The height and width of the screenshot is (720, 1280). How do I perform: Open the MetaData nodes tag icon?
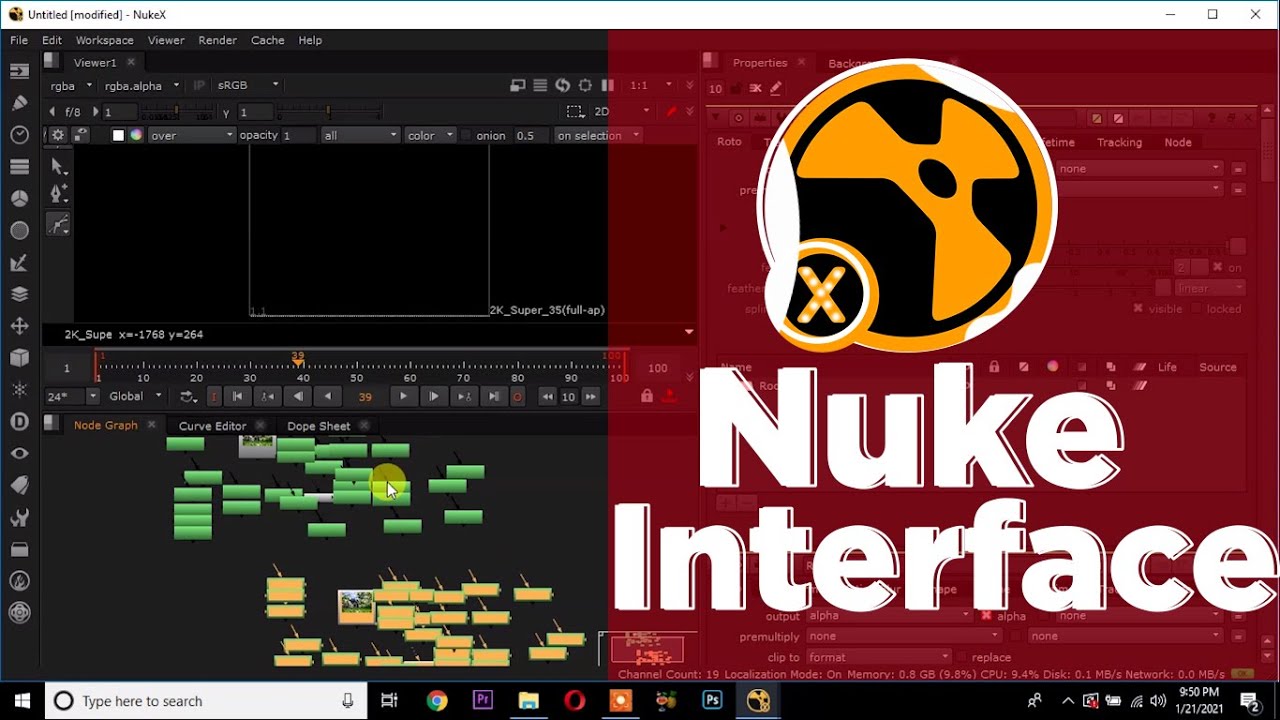(x=19, y=485)
